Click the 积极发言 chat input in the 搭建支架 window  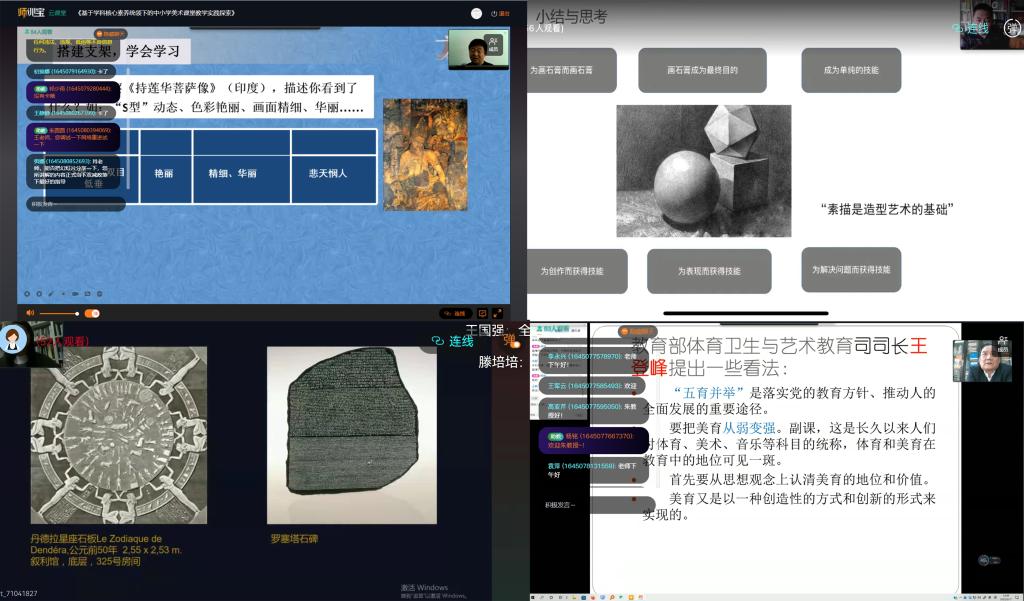coord(75,204)
